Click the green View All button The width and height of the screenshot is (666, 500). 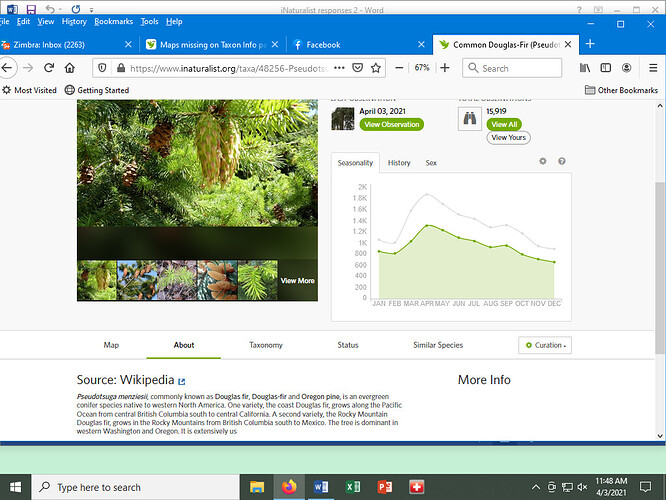click(504, 124)
